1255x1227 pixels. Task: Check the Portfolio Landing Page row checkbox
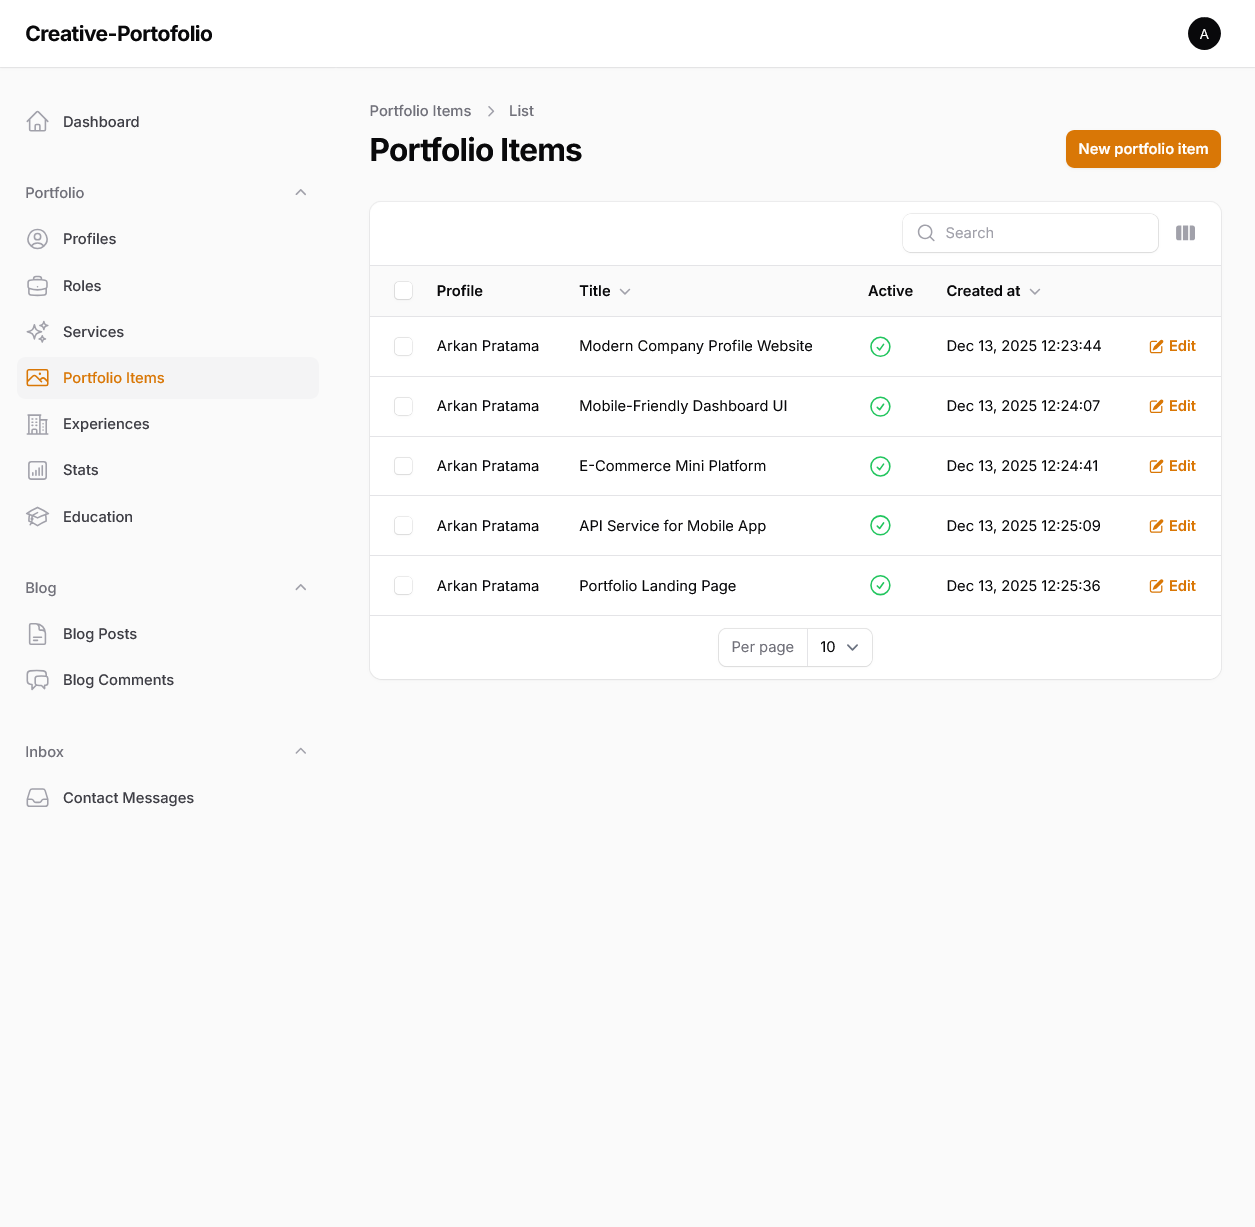coord(403,586)
